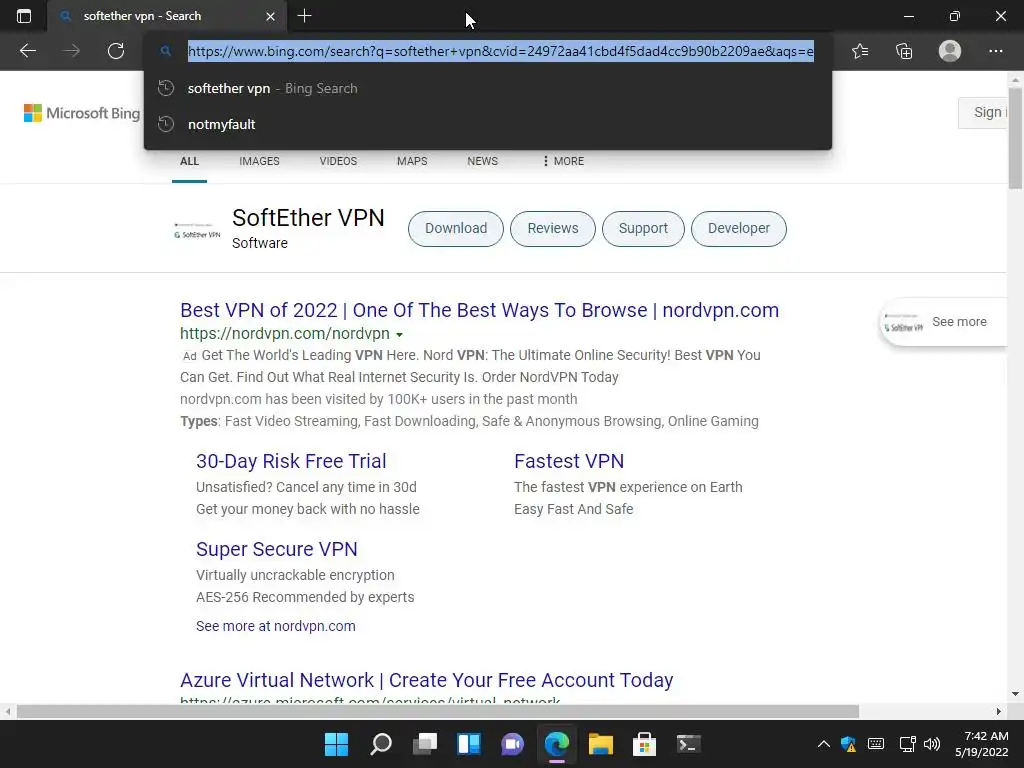Image resolution: width=1024 pixels, height=768 pixels.
Task: Open the Widgets taskbar icon
Action: coord(469,744)
